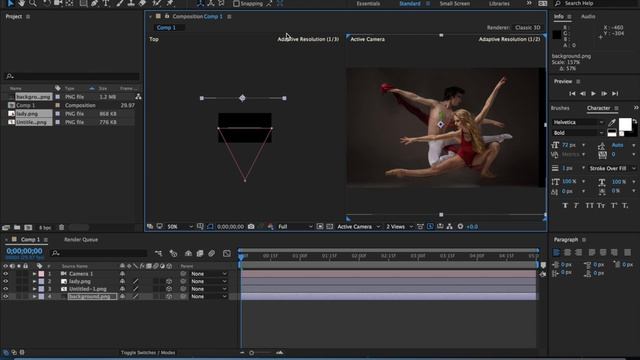Select the Rotation tool
Screen dimensions: 640x360
pos(47,3)
